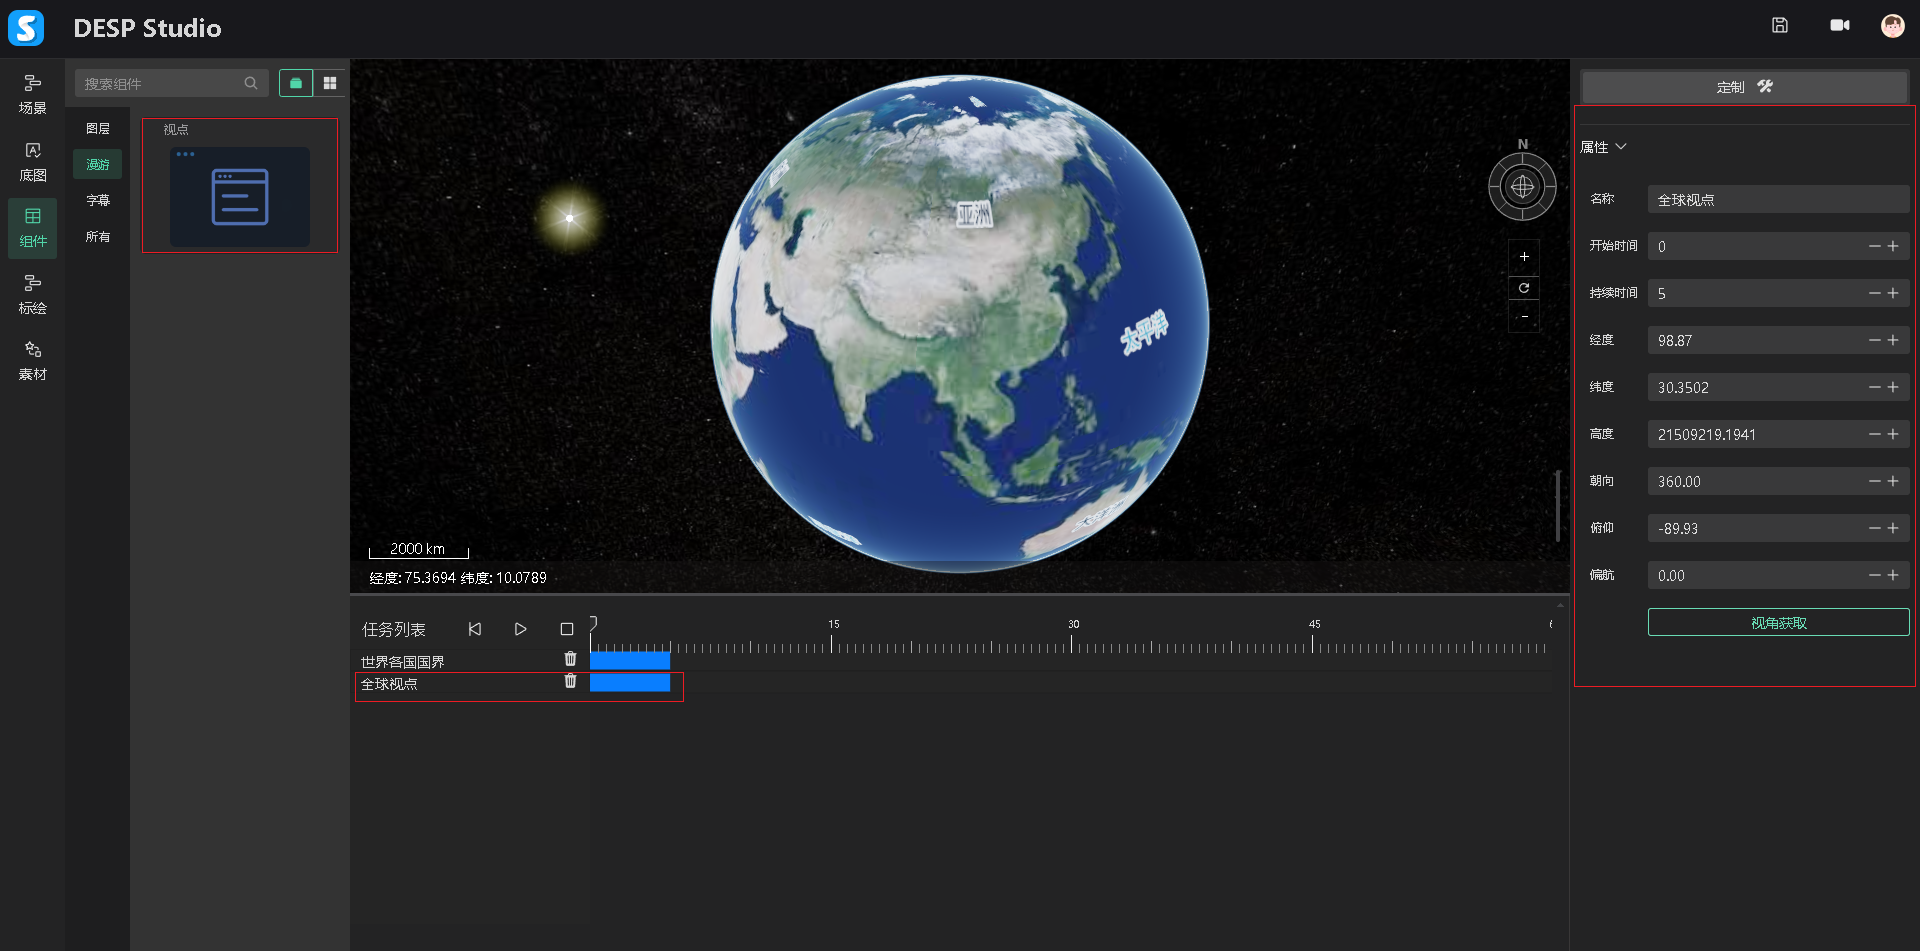Image resolution: width=1920 pixels, height=951 pixels.
Task: Click the save icon in top bar
Action: pyautogui.click(x=1779, y=26)
